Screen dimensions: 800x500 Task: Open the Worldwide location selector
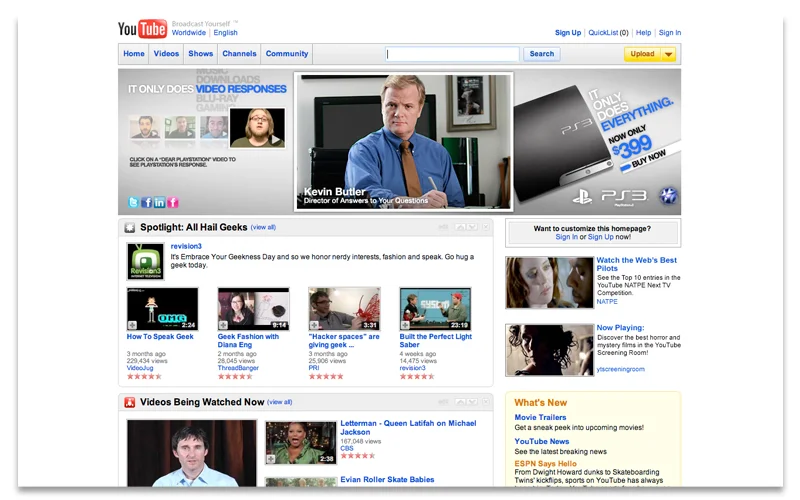pos(189,33)
